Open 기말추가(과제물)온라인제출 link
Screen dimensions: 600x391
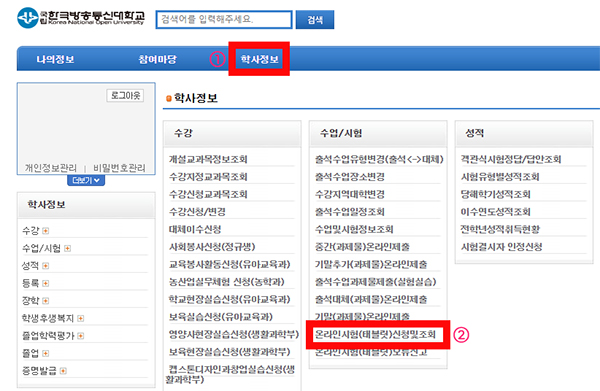coord(371,264)
